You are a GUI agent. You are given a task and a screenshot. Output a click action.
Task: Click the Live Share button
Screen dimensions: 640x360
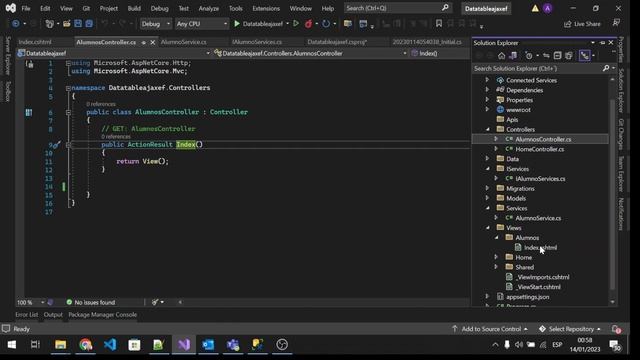coord(582,24)
